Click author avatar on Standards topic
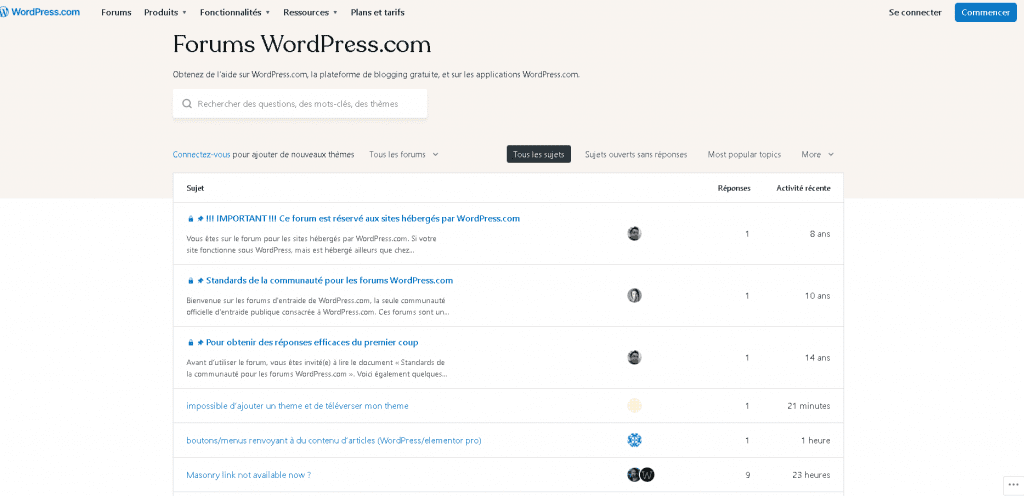The width and height of the screenshot is (1024, 496). (634, 295)
